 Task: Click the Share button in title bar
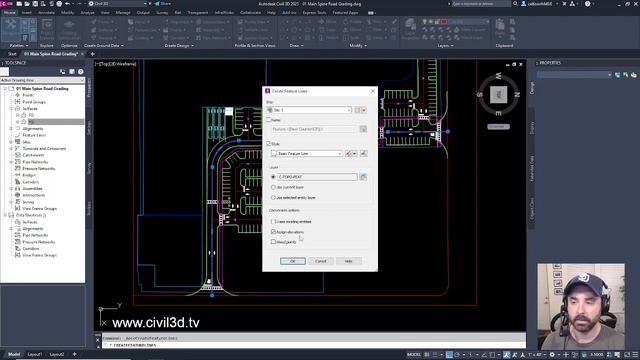(163, 4)
